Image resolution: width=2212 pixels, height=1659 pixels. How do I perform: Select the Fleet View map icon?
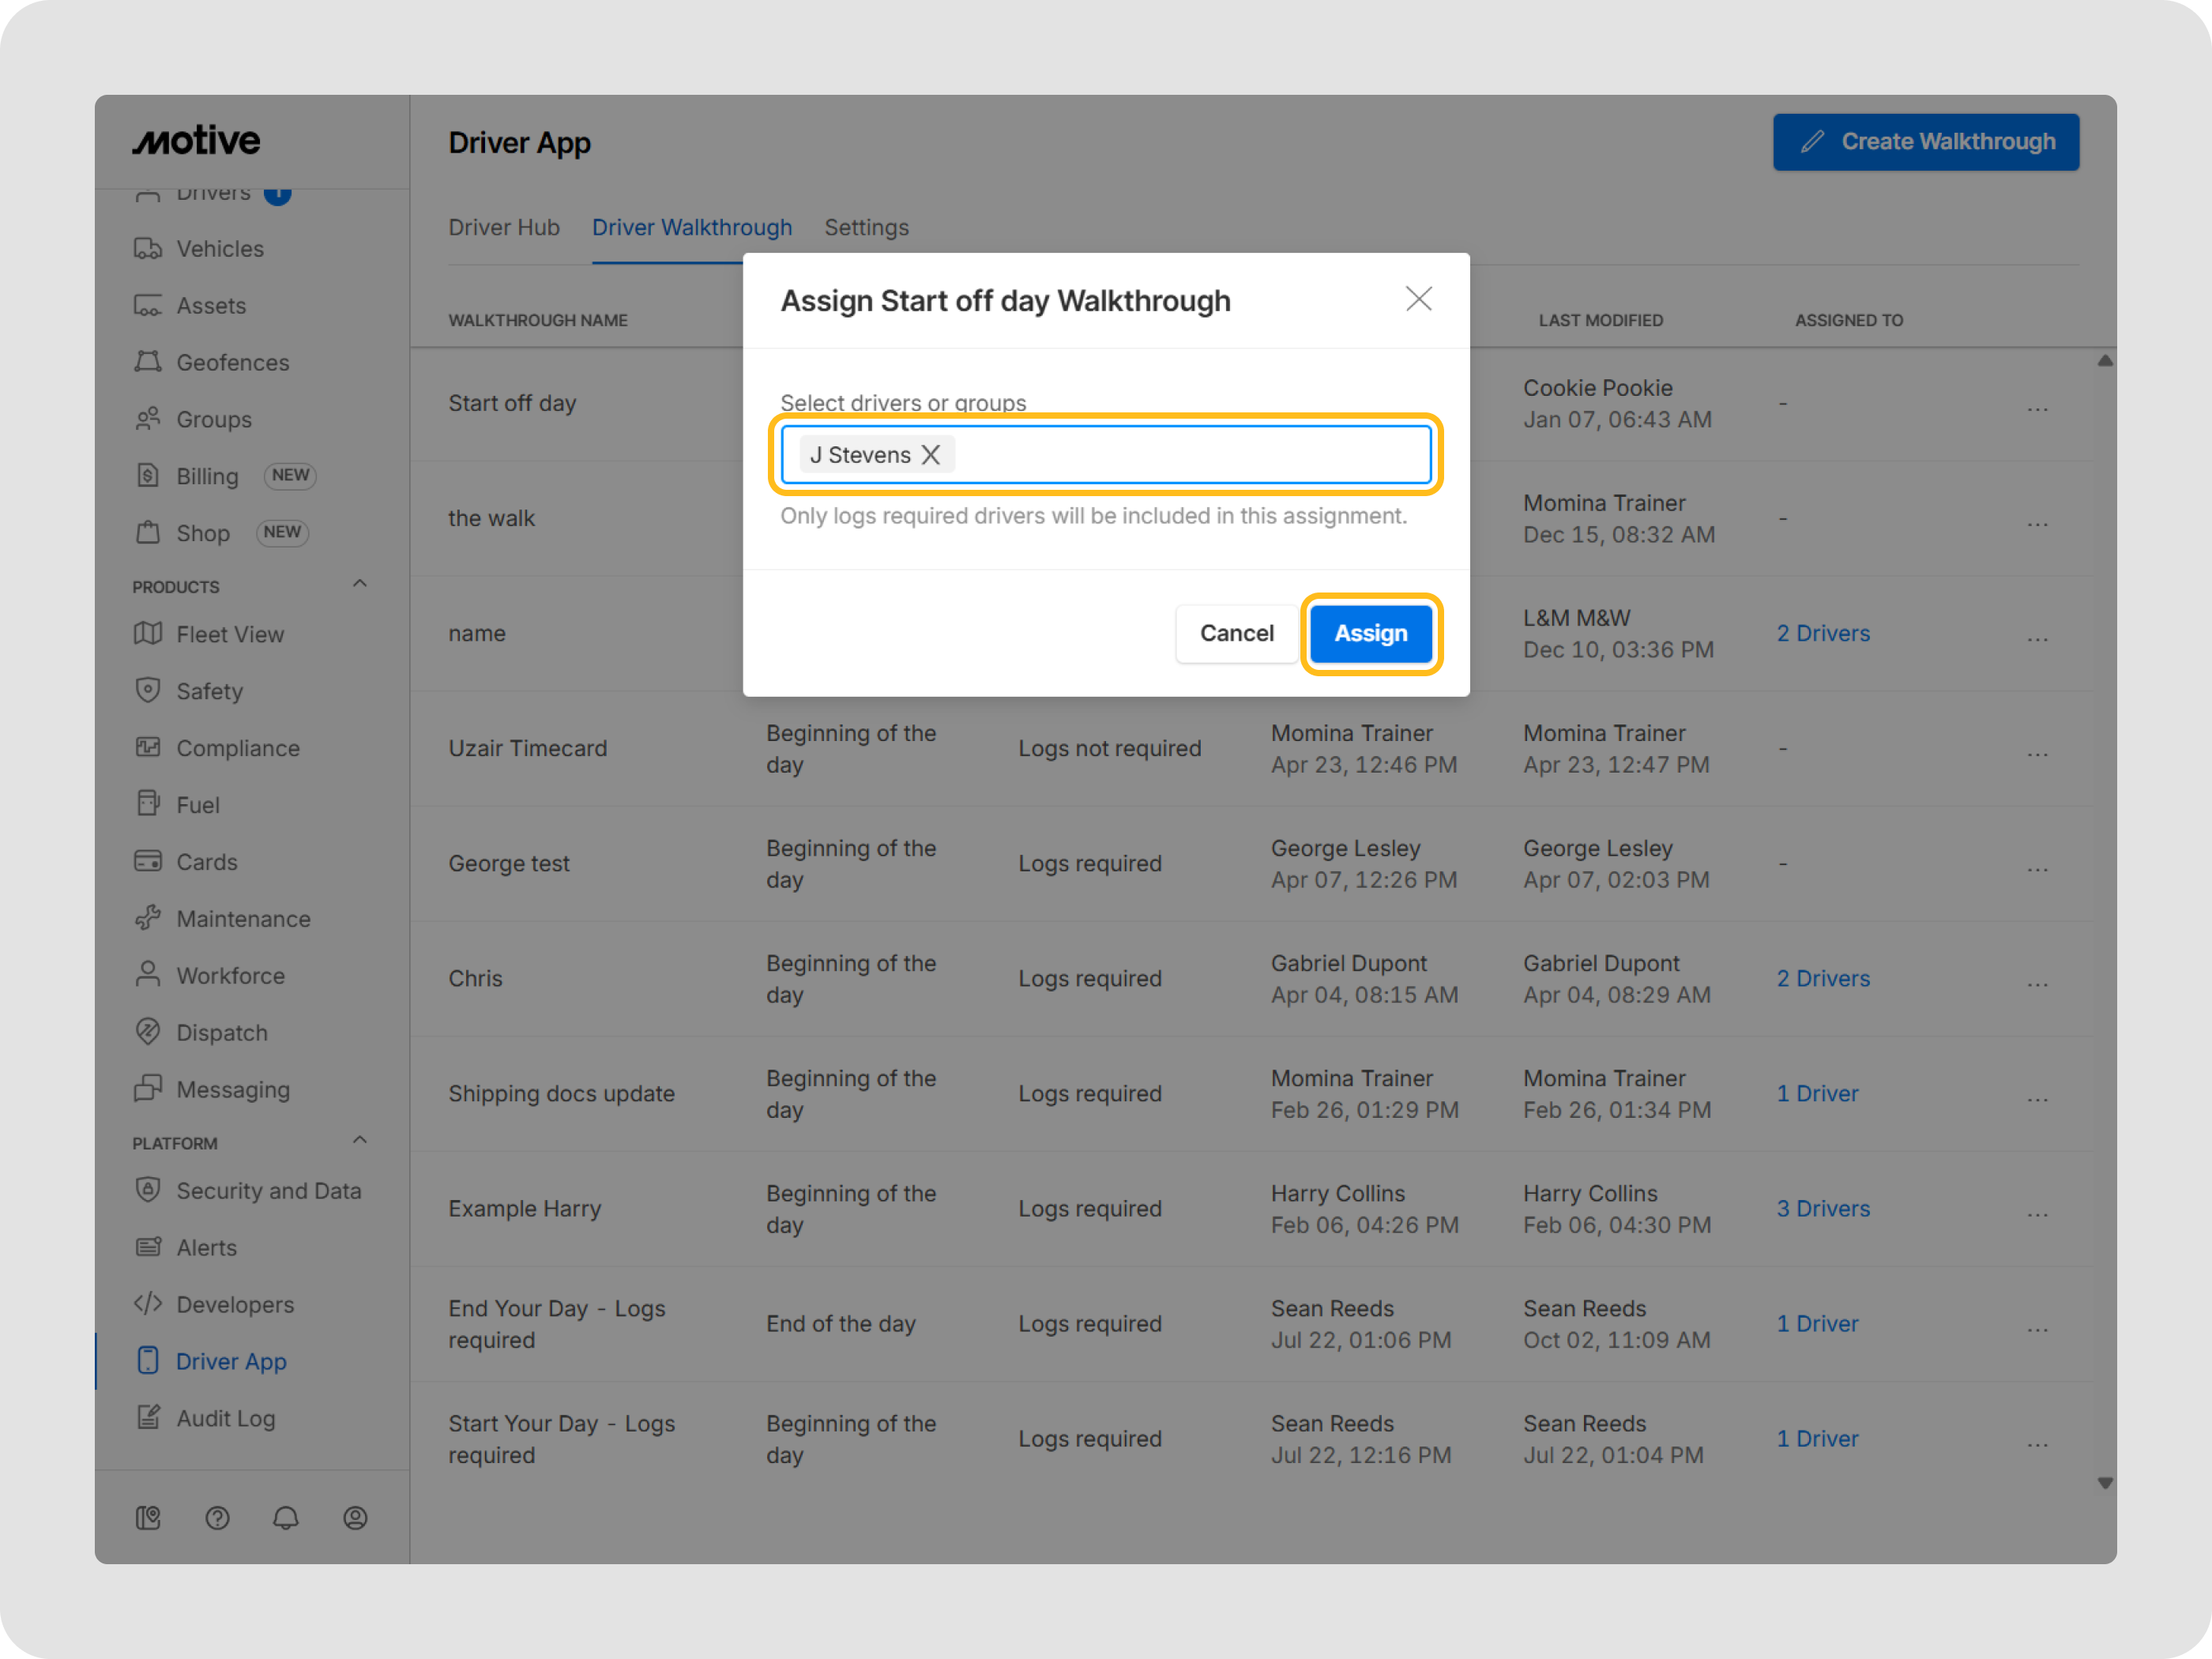pyautogui.click(x=148, y=633)
